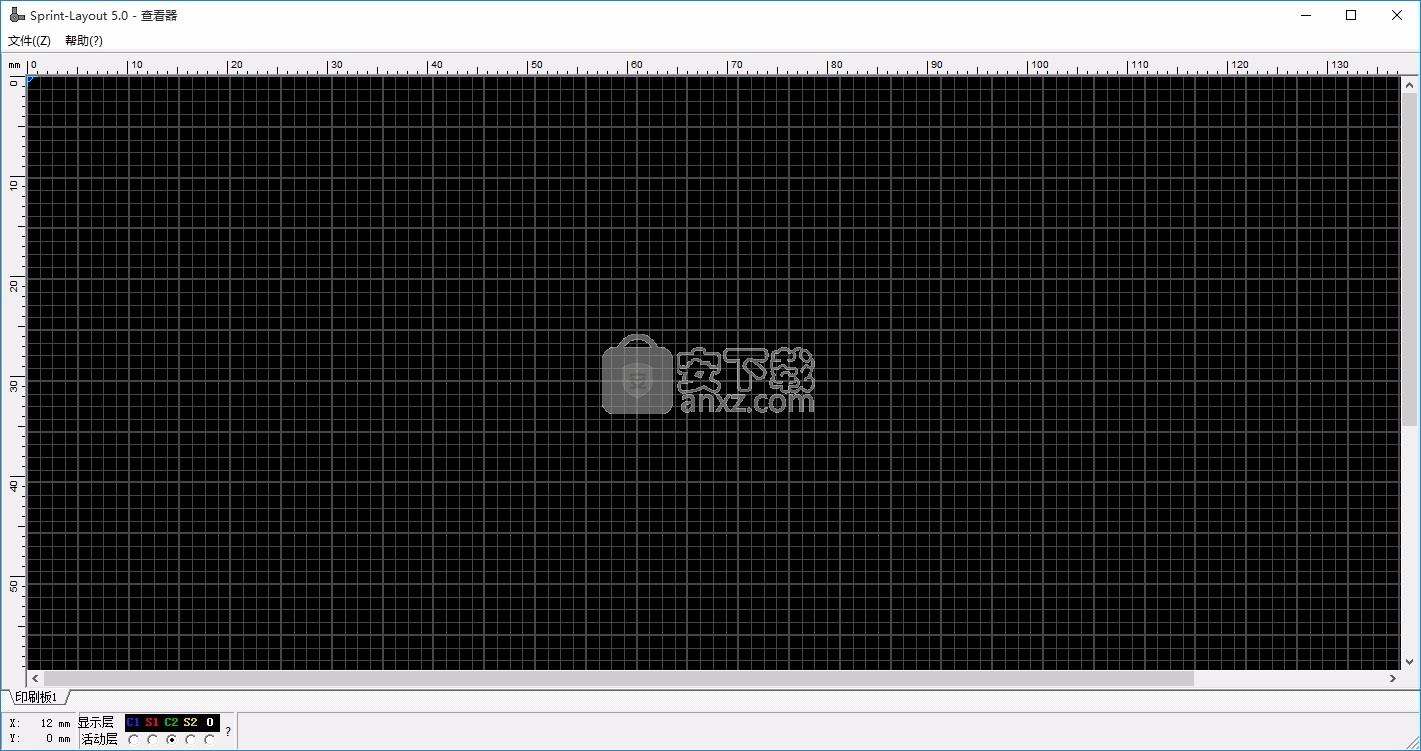
Task: Click the blue origin marker at canvas corner
Action: [x=31, y=79]
